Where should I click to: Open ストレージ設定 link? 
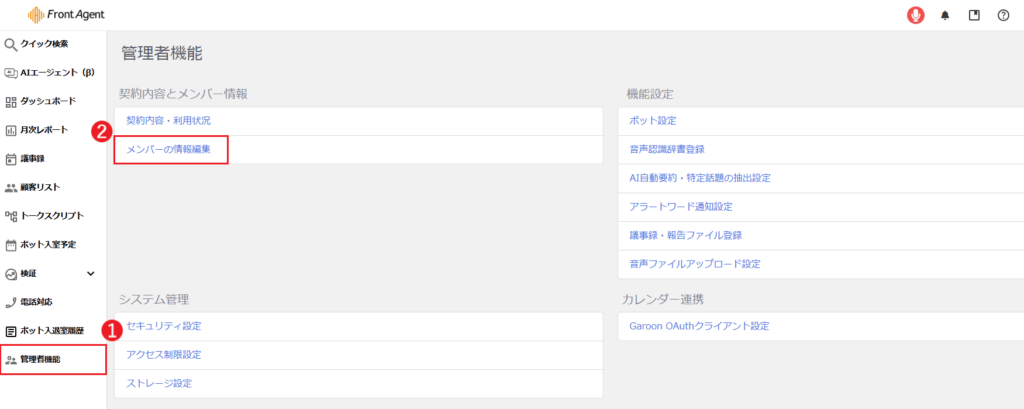coord(159,383)
